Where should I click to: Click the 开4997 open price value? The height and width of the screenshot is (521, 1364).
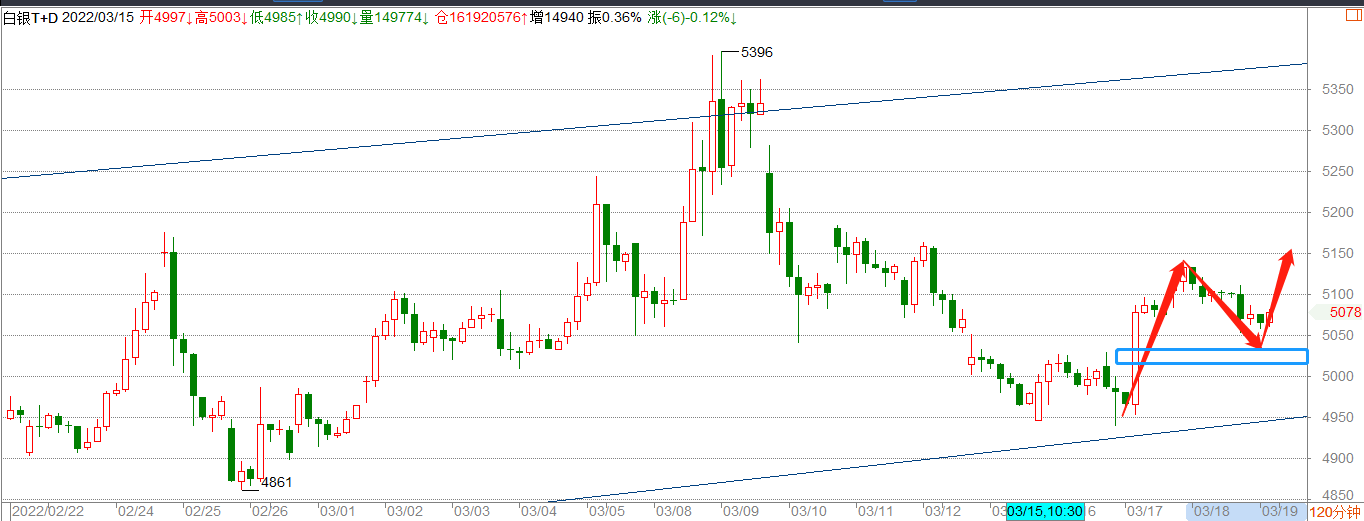click(164, 19)
